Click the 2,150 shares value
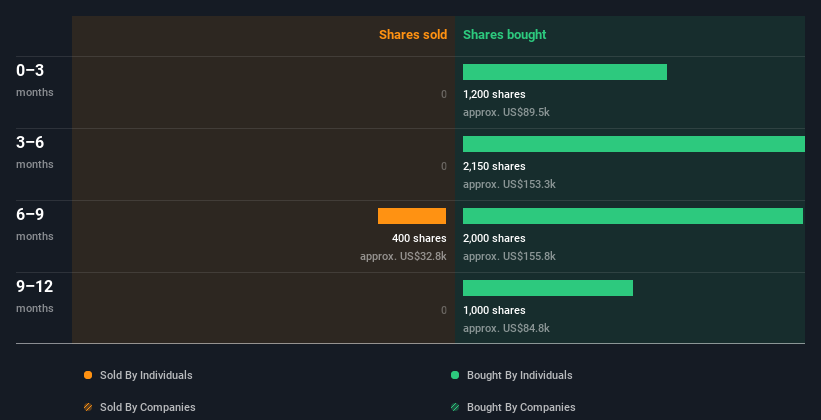Viewport: 821px width, 420px height. (494, 166)
